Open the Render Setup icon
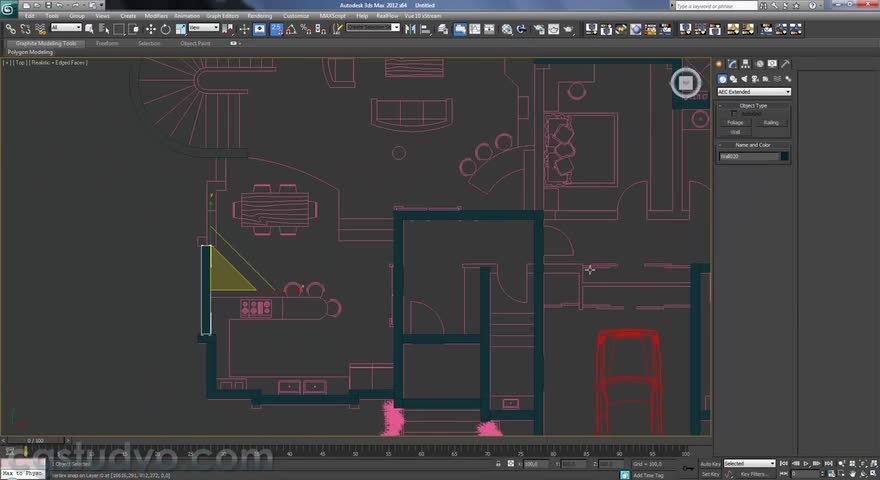Image resolution: width=880 pixels, height=480 pixels. (x=539, y=29)
